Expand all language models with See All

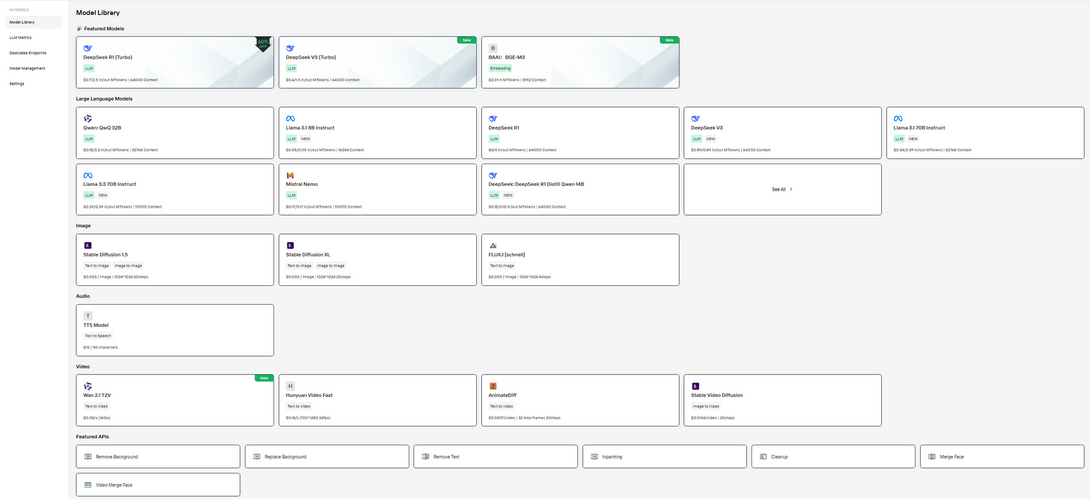pyautogui.click(x=782, y=189)
